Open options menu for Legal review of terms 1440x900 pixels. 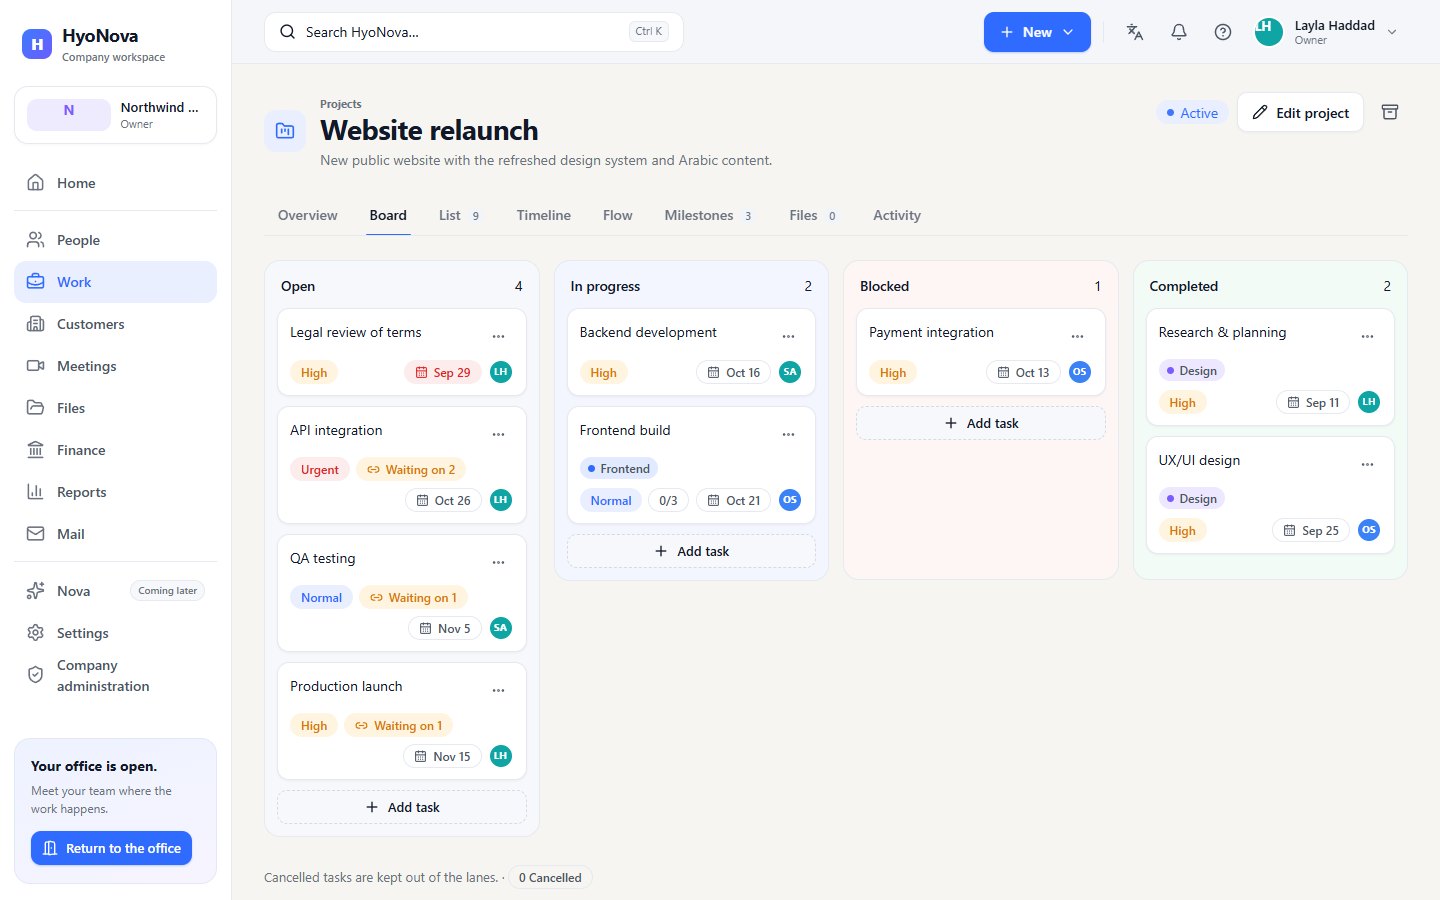[499, 336]
